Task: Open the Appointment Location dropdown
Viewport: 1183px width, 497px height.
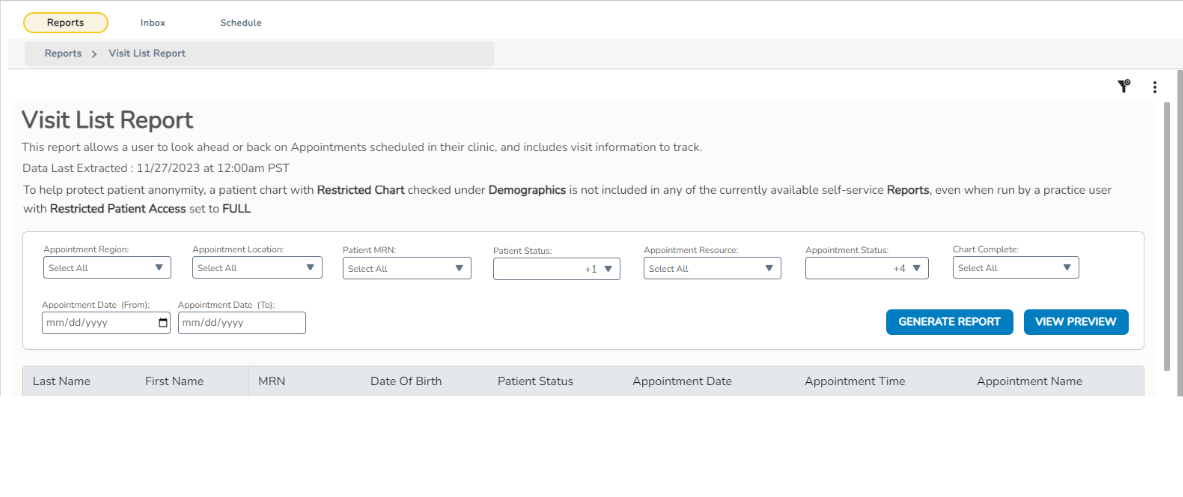Action: 257,268
